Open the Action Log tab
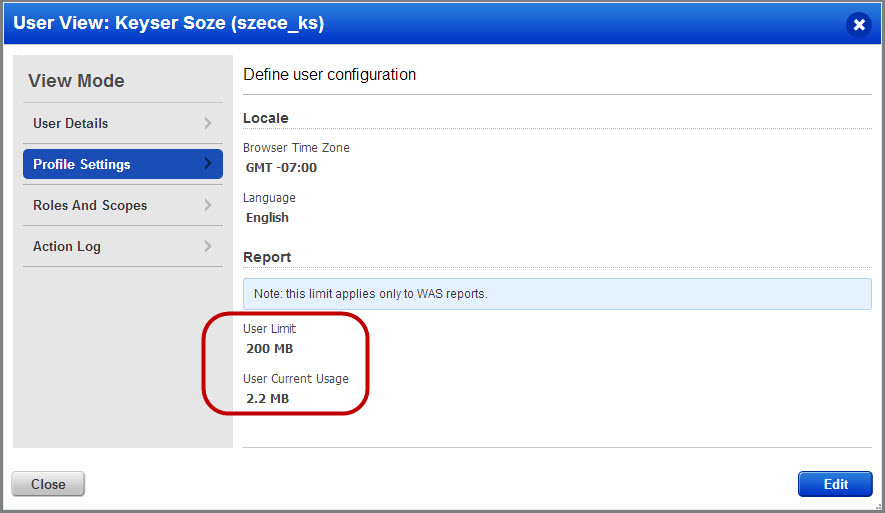The height and width of the screenshot is (513, 885). click(122, 247)
